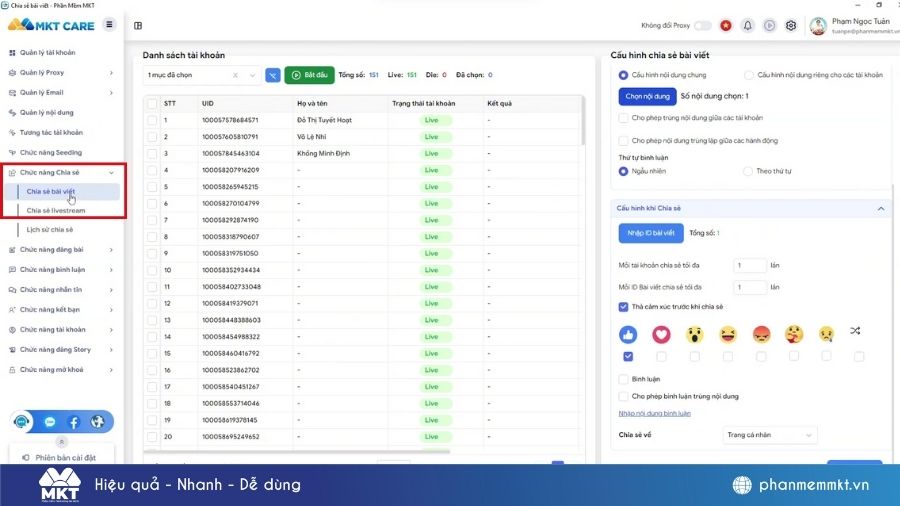This screenshot has width=900, height=506.
Task: Open the '1 mục đã chọn' dropdown
Action: click(x=201, y=75)
